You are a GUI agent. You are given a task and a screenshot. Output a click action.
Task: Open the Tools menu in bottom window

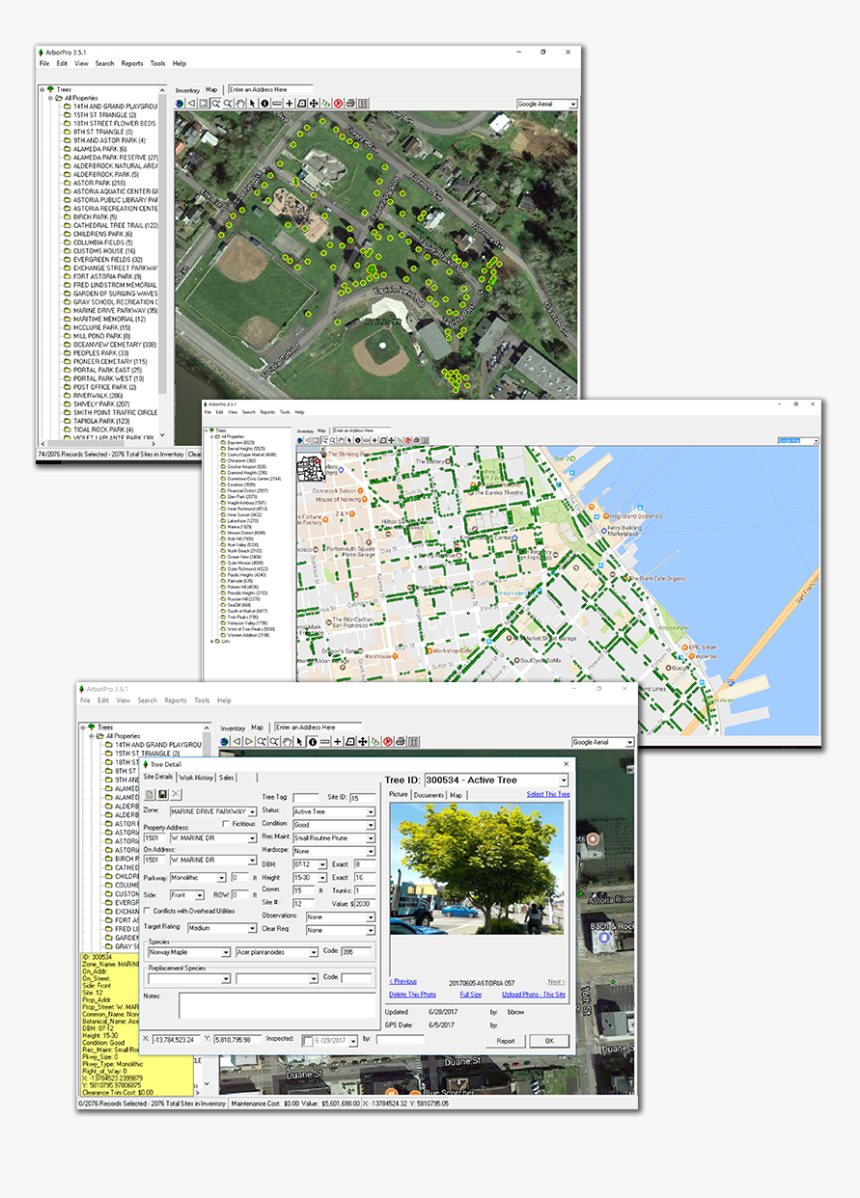tap(202, 700)
